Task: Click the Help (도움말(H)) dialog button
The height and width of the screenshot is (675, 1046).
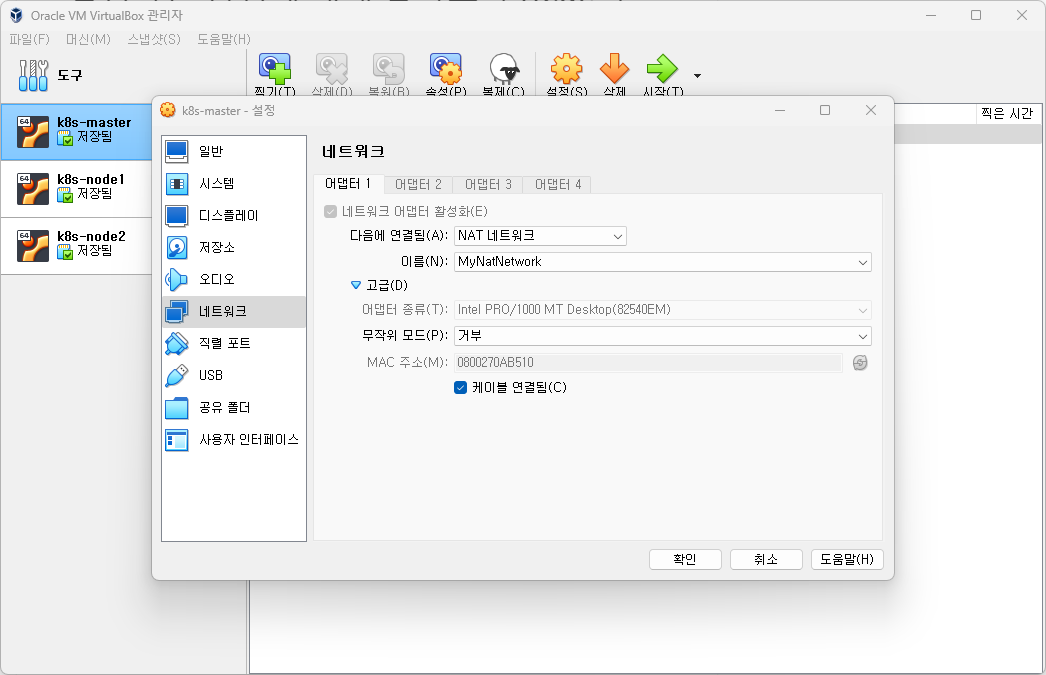Action: pos(847,560)
